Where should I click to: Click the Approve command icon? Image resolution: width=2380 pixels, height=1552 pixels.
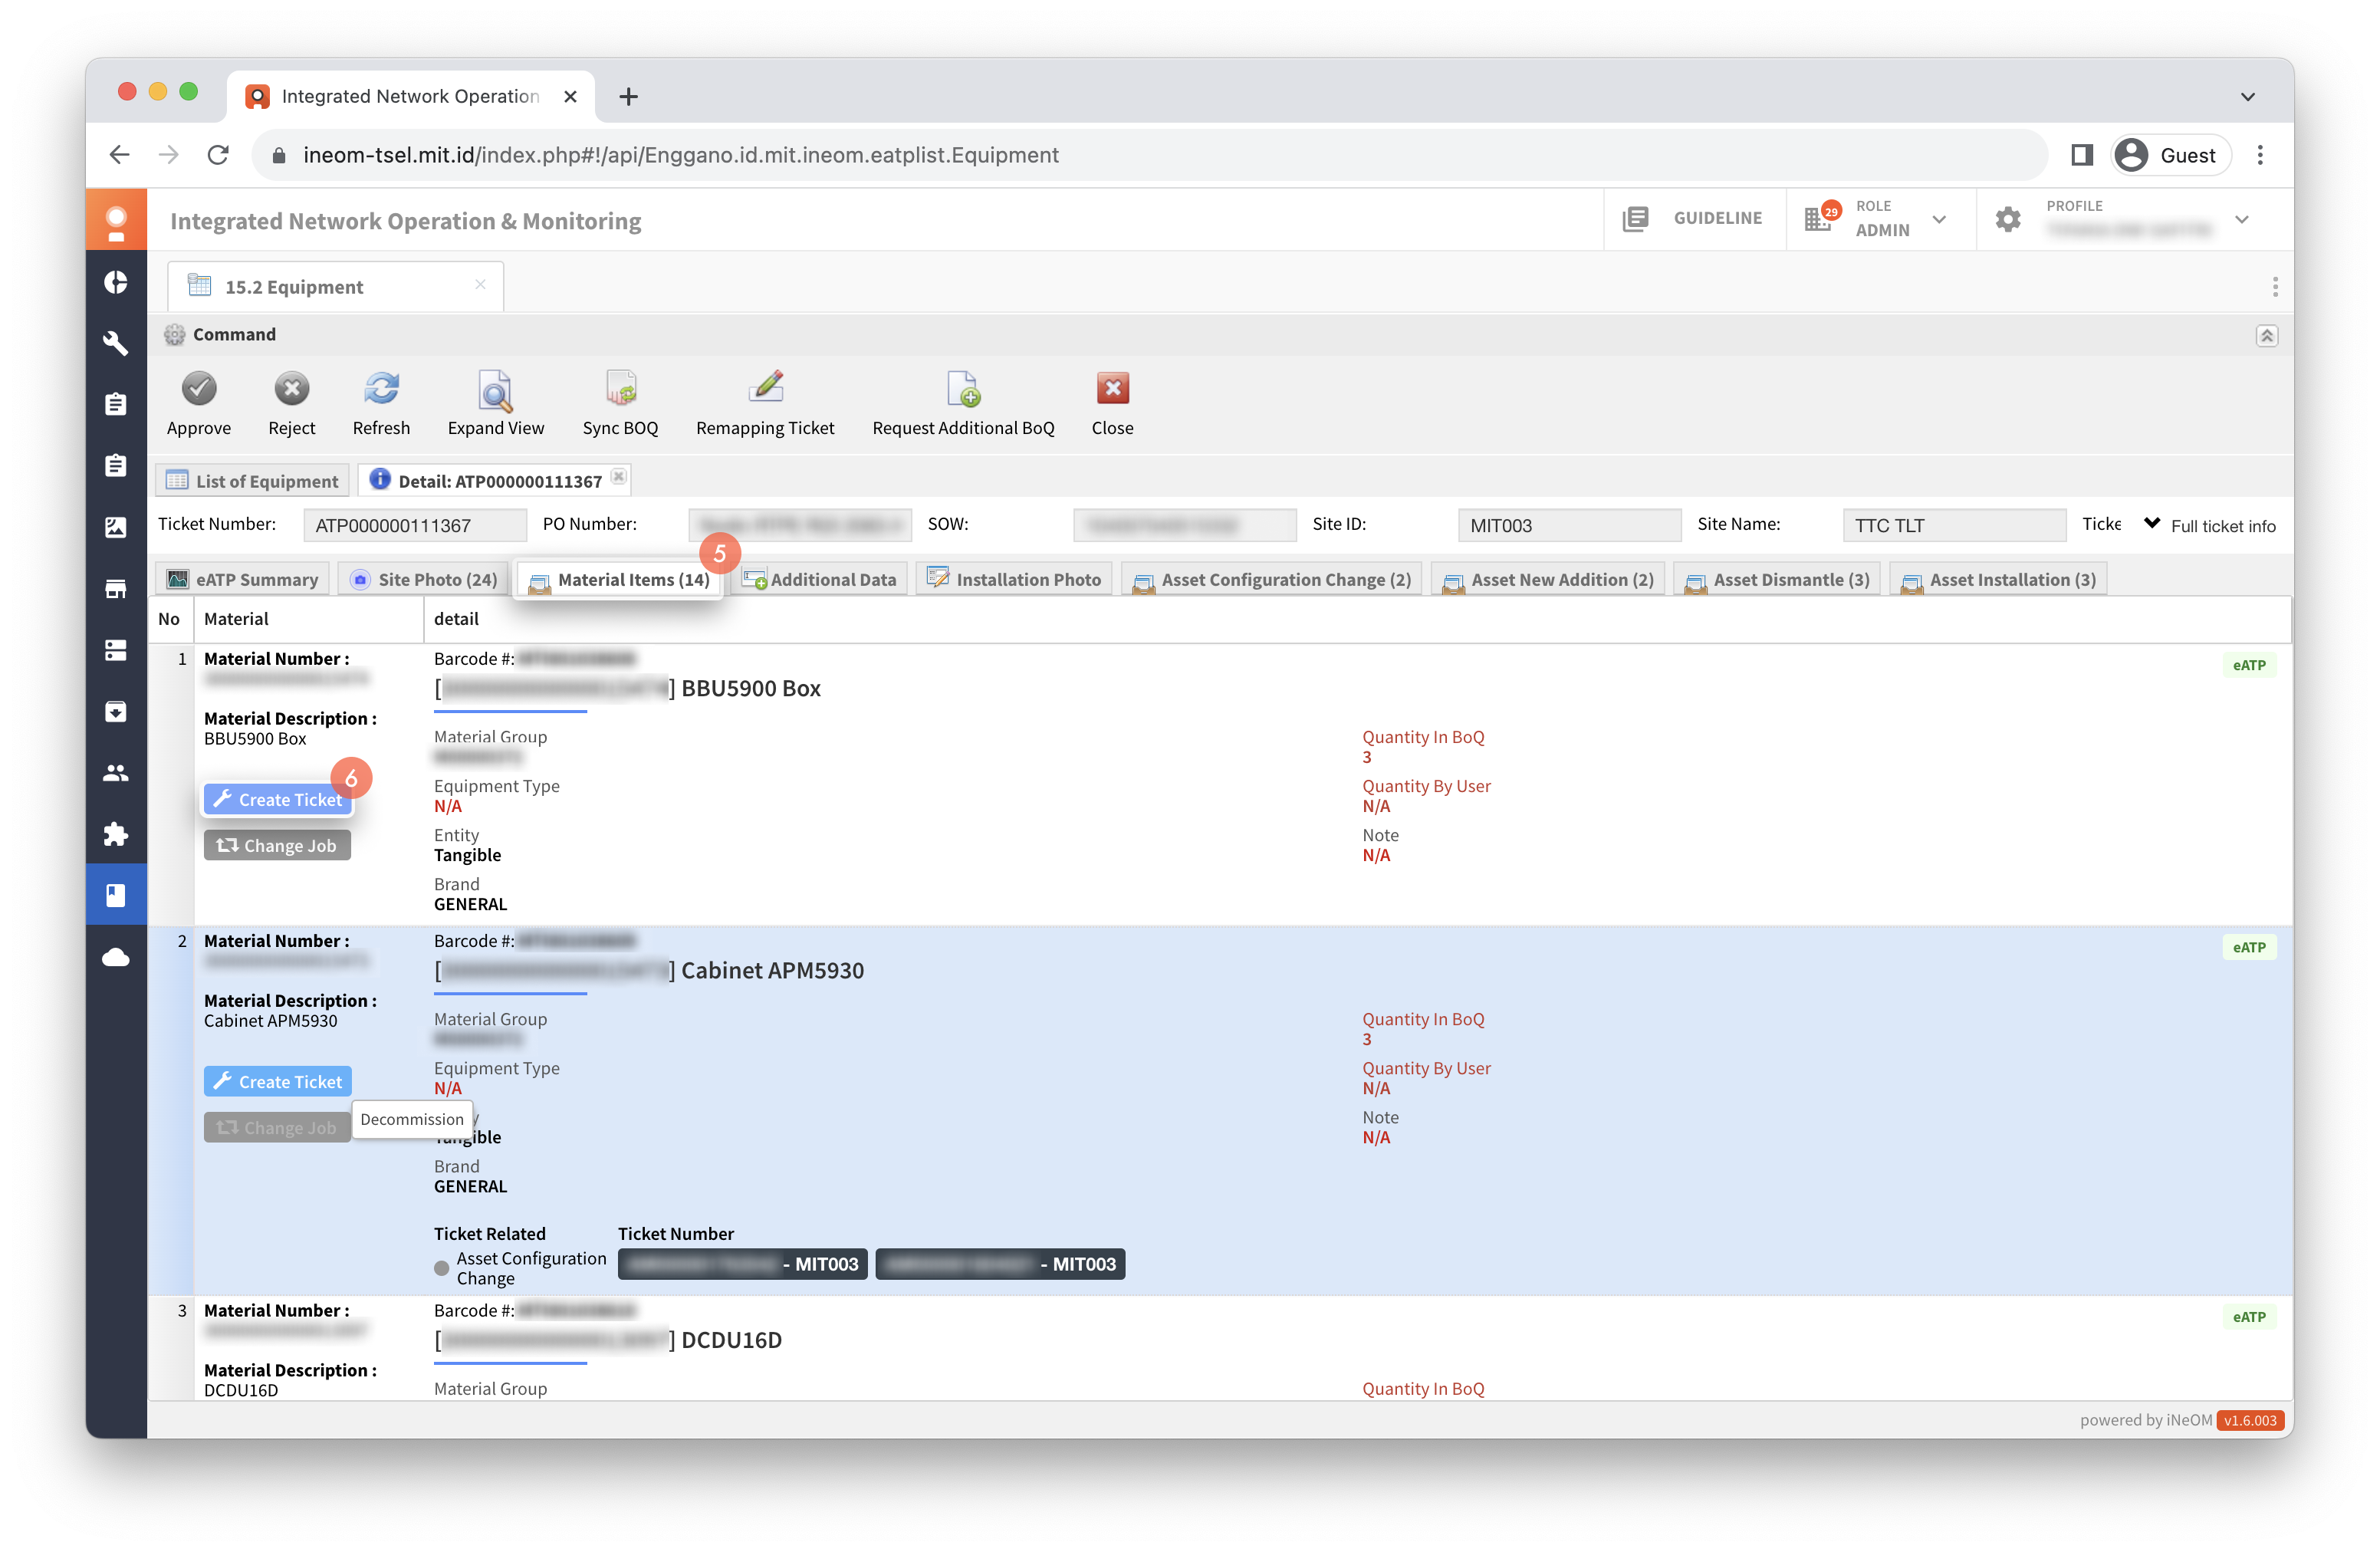point(199,388)
